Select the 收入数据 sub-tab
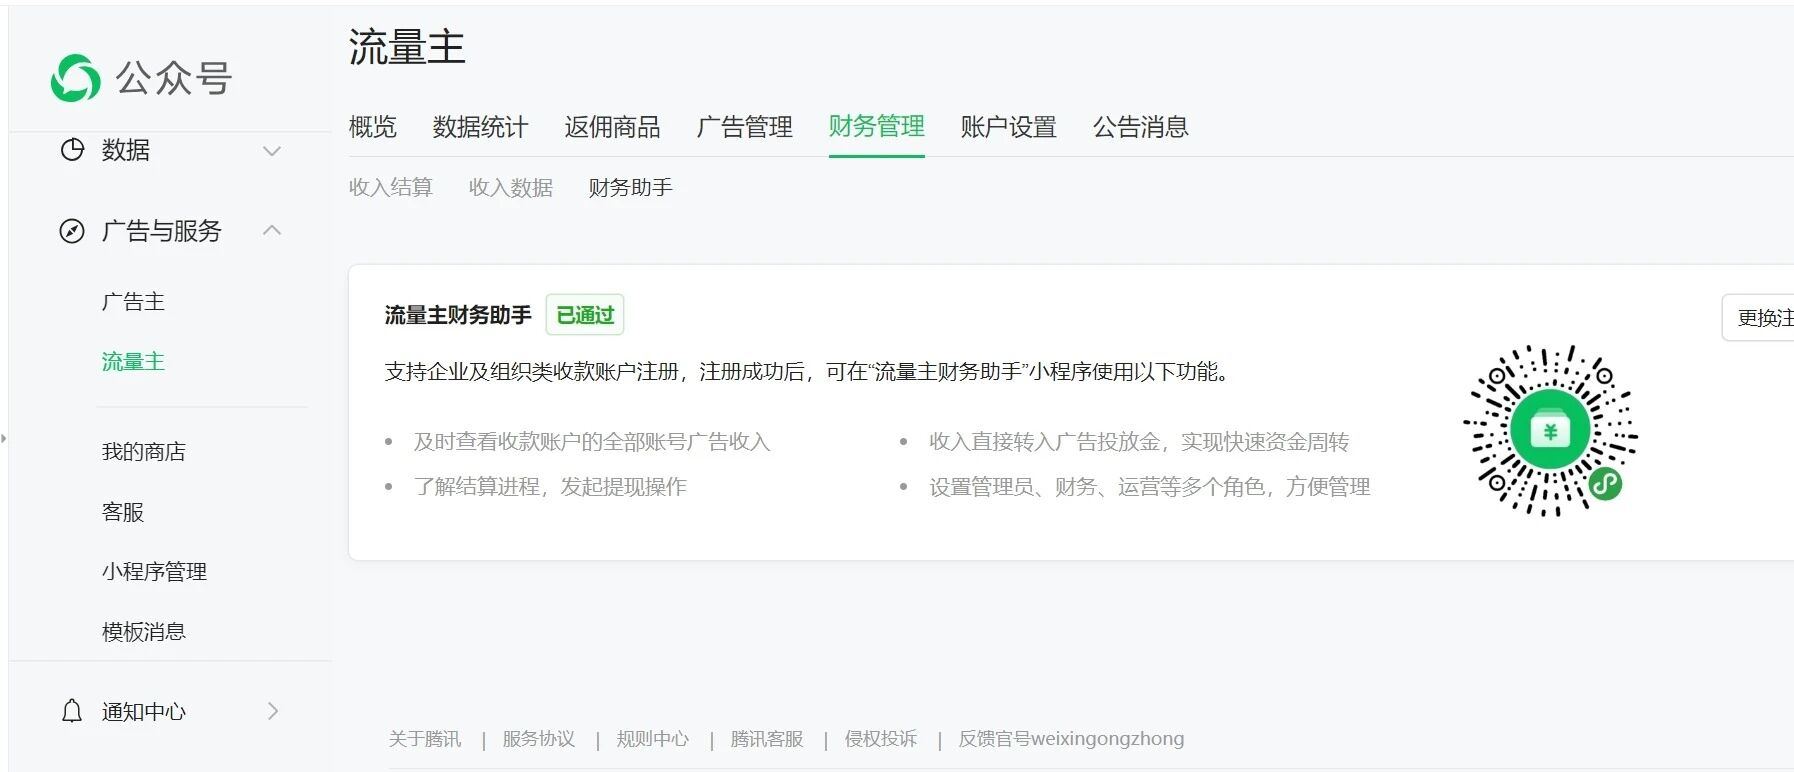Viewport: 1794px width, 772px height. pyautogui.click(x=510, y=187)
